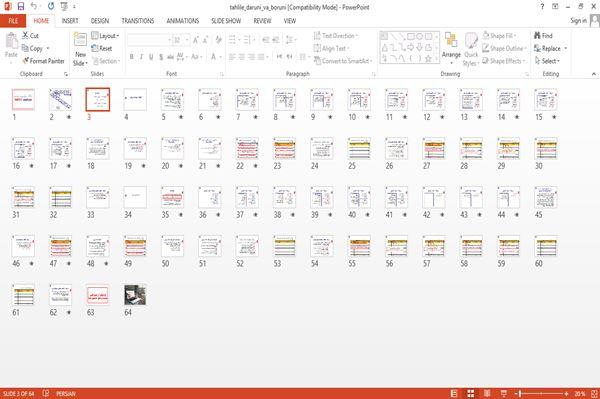Click the Find binoculars command
Image resolution: width=600 pixels, height=399 pixels.
point(543,36)
